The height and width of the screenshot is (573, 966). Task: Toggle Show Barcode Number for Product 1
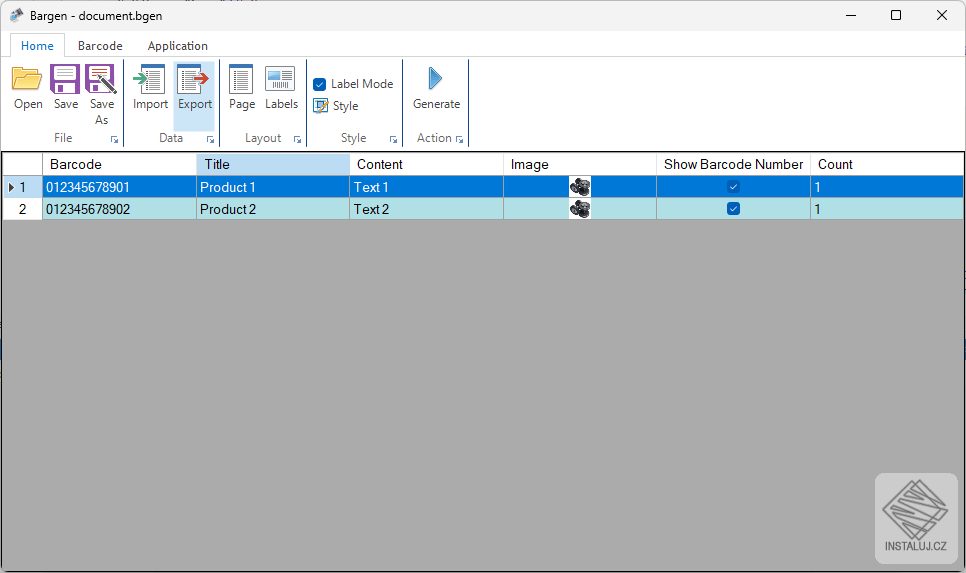click(733, 187)
